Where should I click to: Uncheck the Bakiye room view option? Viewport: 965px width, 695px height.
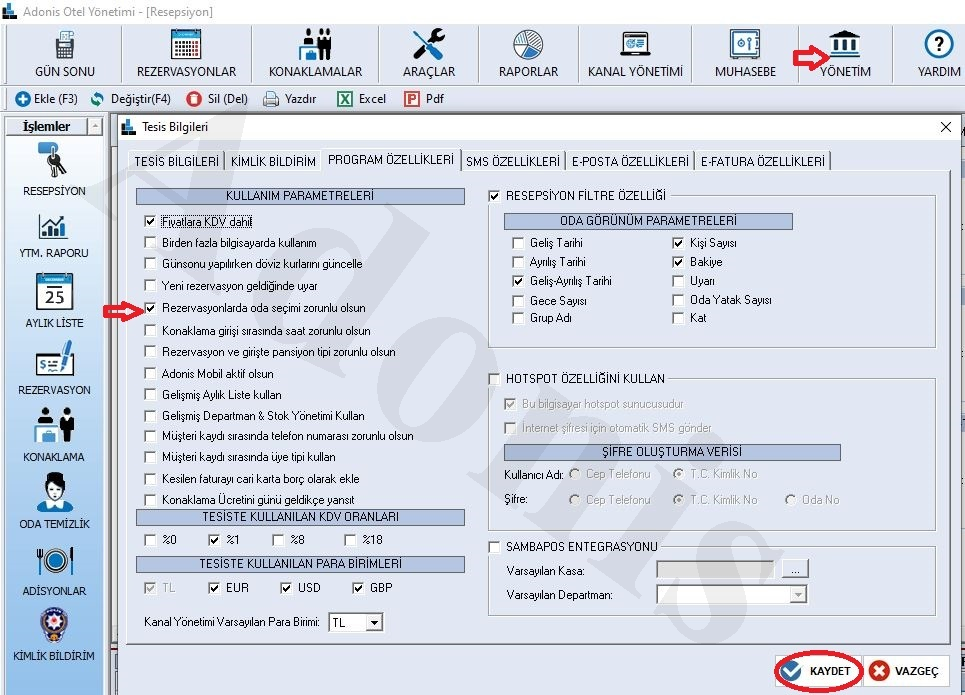tap(679, 262)
